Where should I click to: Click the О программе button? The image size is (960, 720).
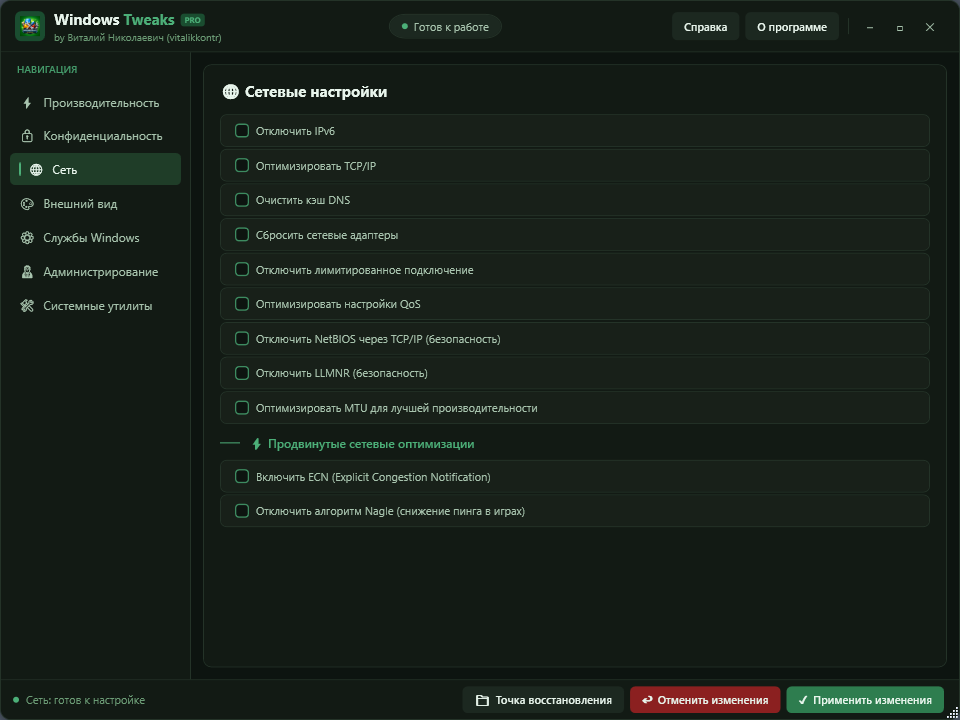(x=792, y=27)
